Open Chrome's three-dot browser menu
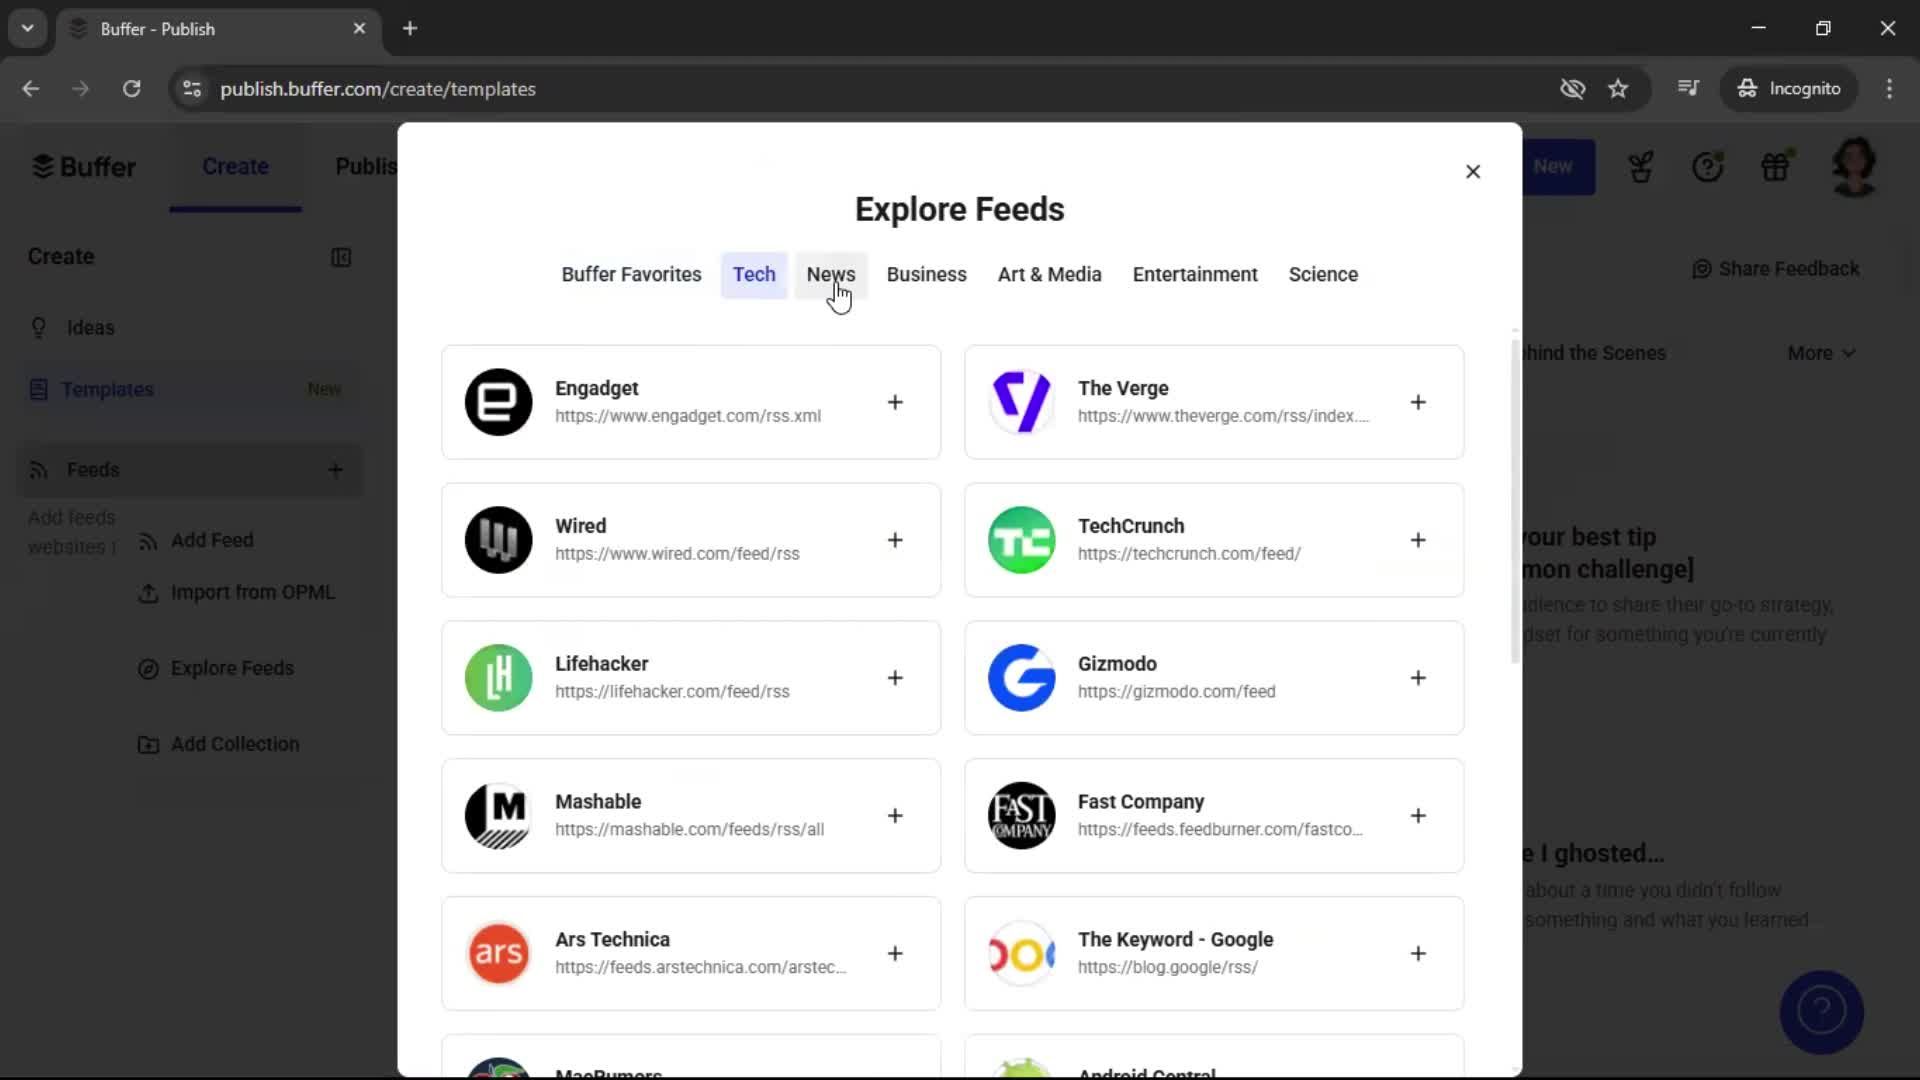The height and width of the screenshot is (1080, 1920). coord(1890,88)
